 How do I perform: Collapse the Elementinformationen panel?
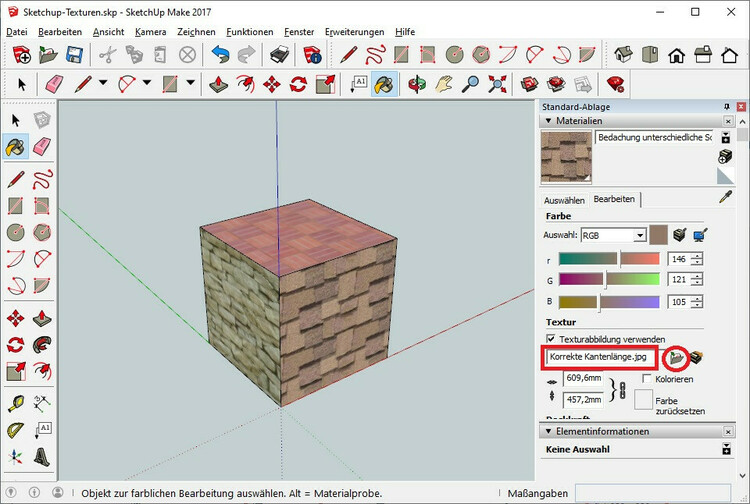click(x=548, y=431)
